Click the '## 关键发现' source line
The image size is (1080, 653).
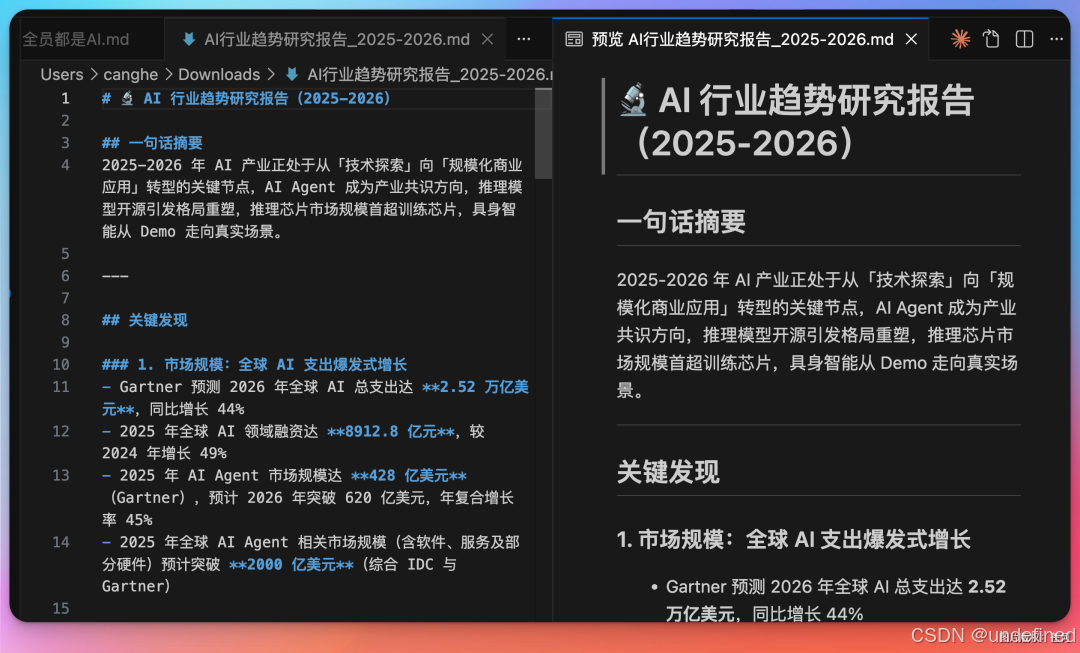coord(145,320)
